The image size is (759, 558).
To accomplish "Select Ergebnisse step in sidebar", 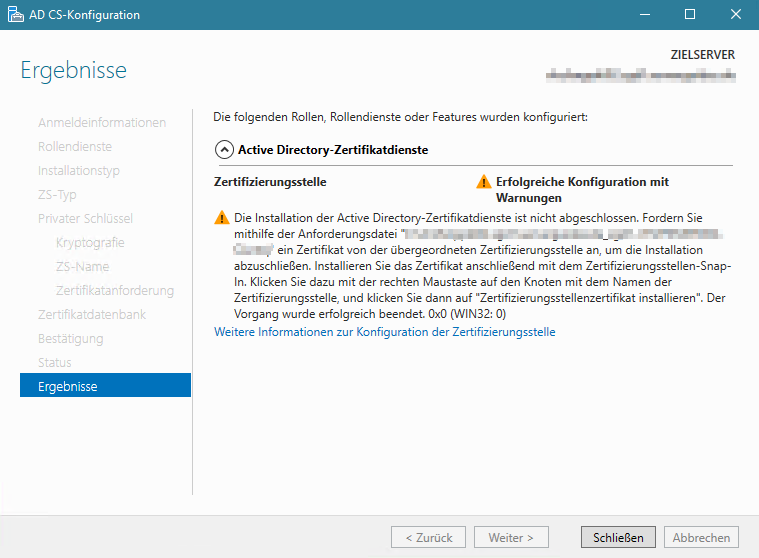I will click(106, 386).
